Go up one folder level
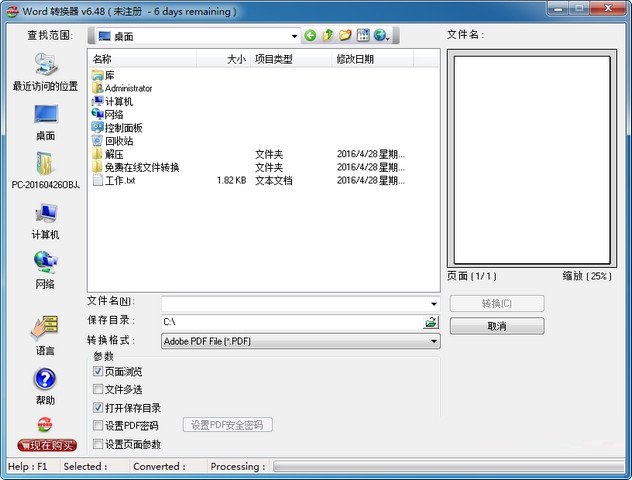632x480 pixels. pos(328,36)
